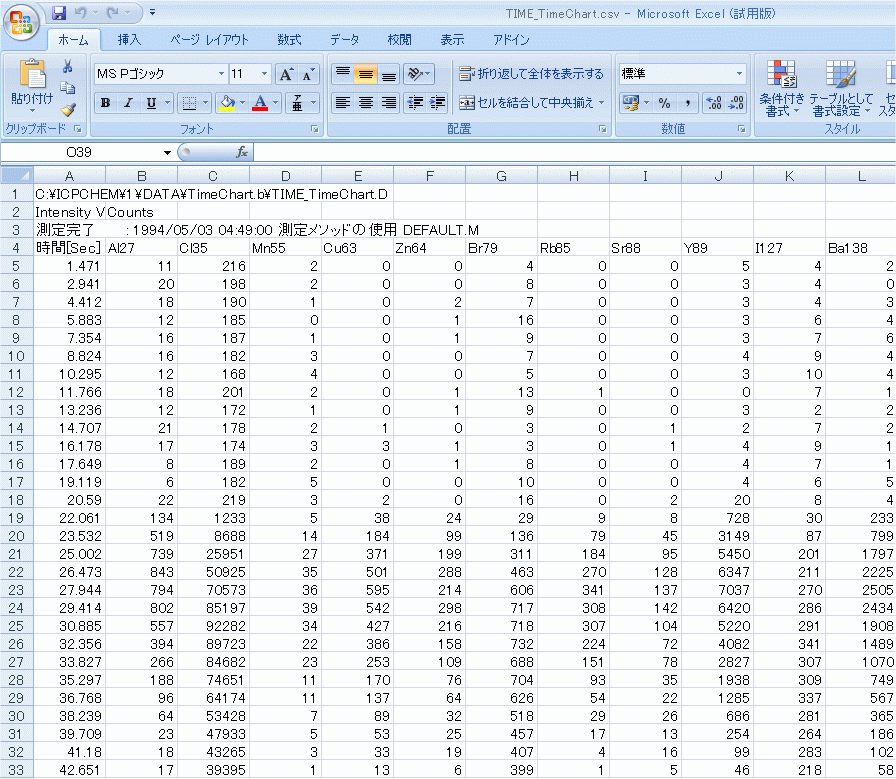This screenshot has width=896, height=779.
Task: Open font name combo box MS Pゴシック
Action: pos(160,74)
